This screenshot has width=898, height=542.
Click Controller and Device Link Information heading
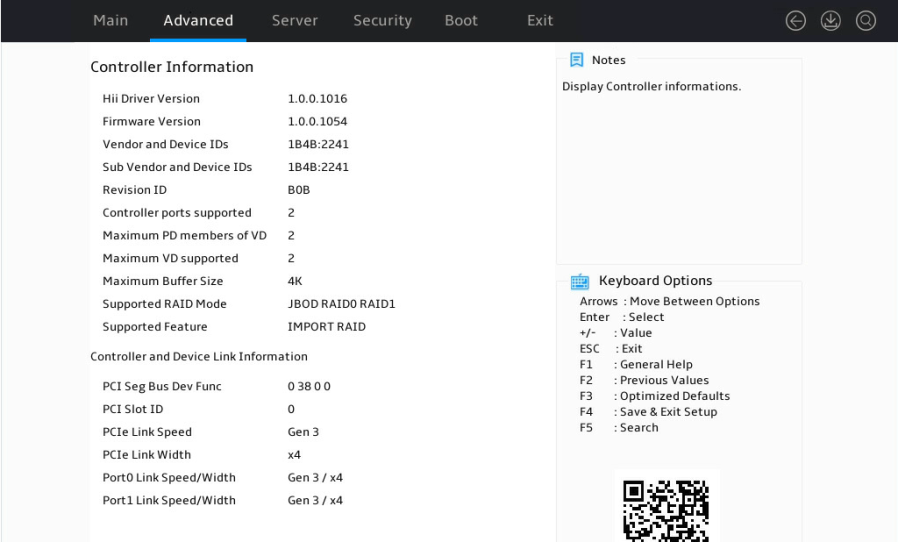point(199,356)
